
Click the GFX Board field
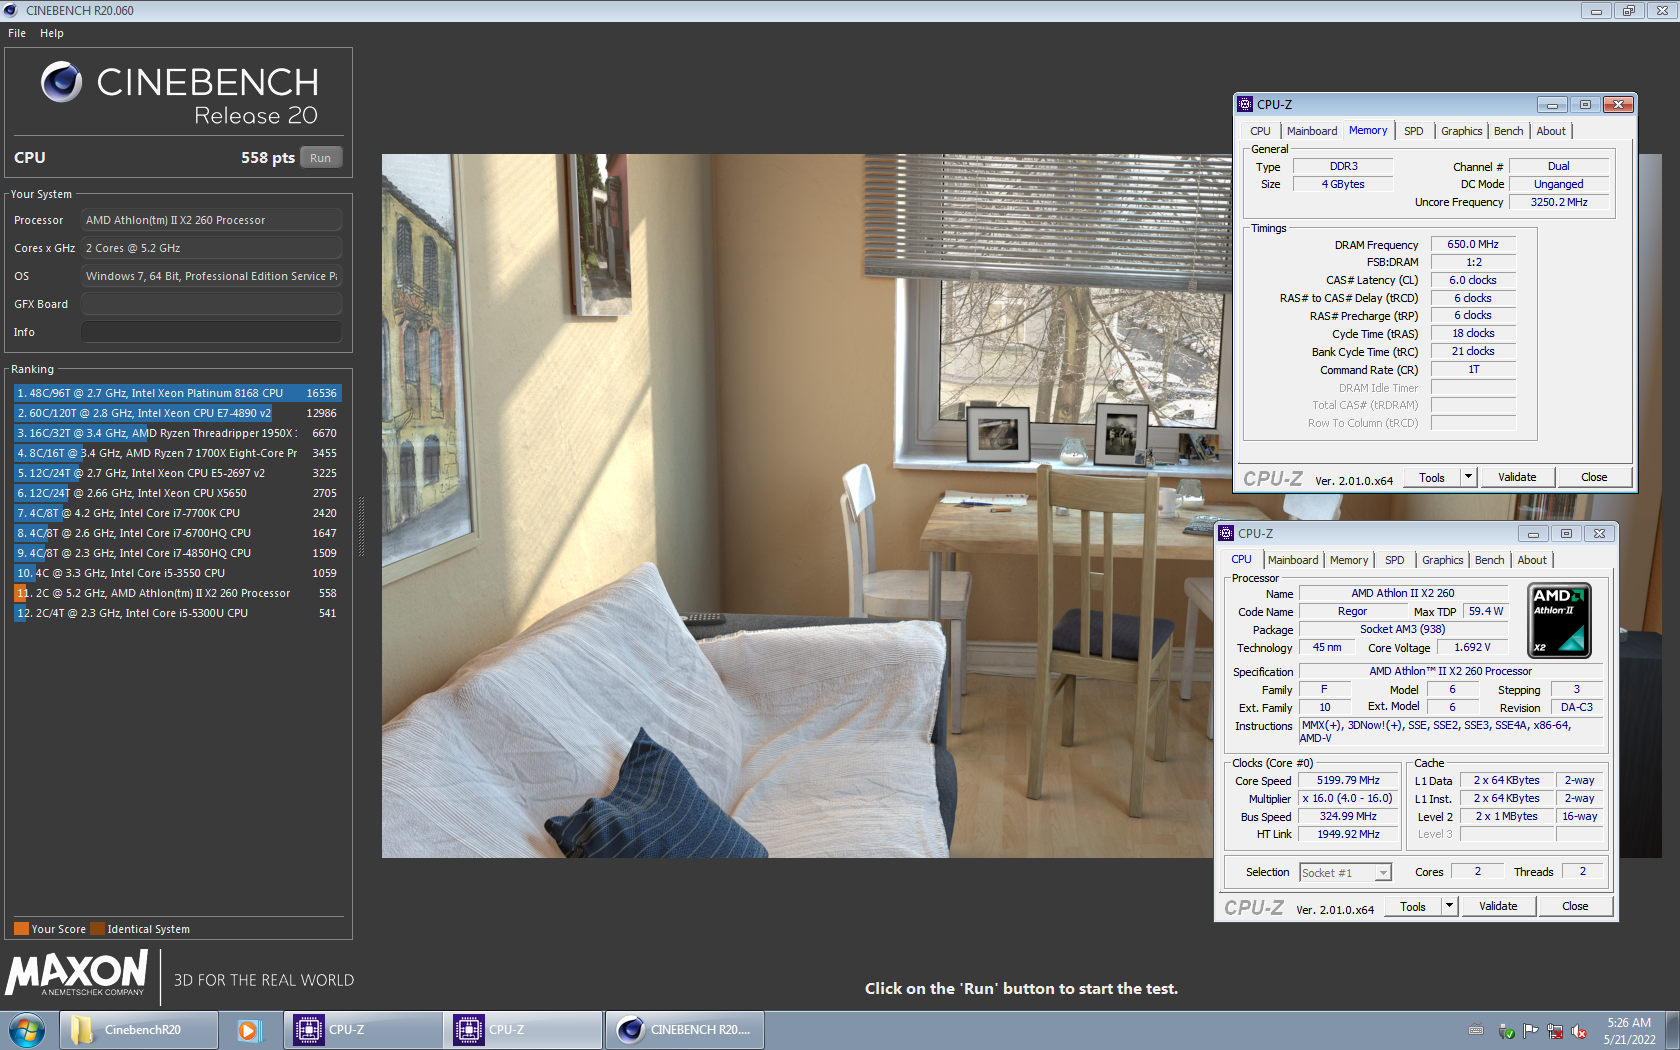click(x=212, y=304)
